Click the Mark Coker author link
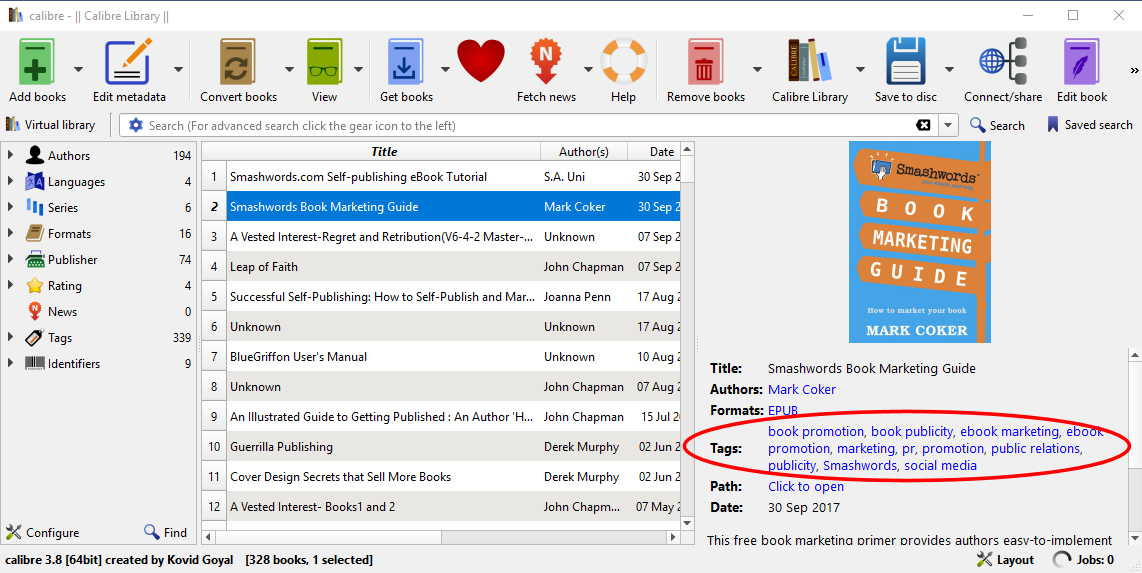Image resolution: width=1142 pixels, height=573 pixels. pyautogui.click(x=802, y=389)
